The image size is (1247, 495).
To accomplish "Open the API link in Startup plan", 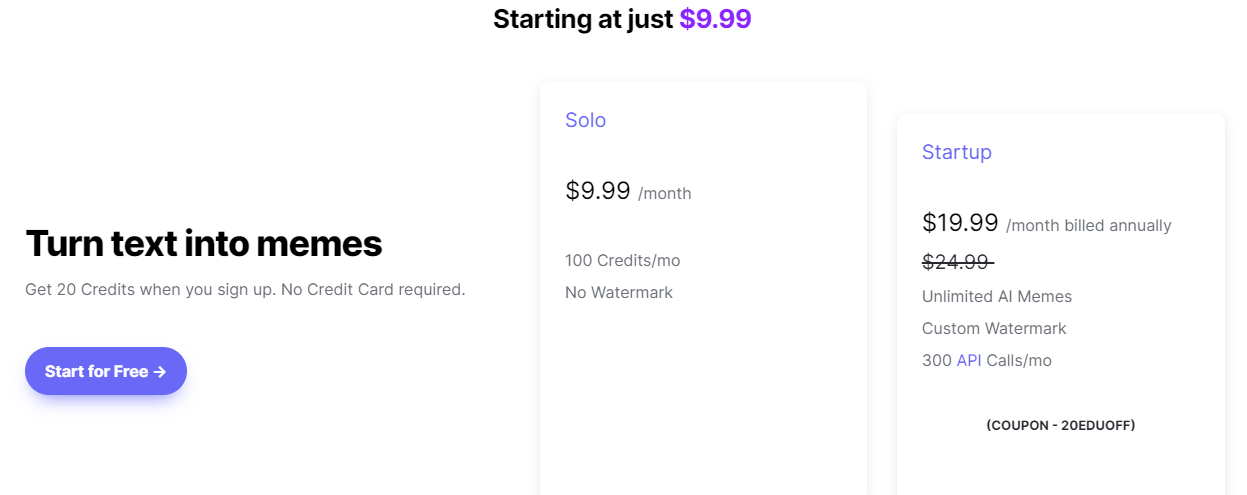I will [968, 360].
